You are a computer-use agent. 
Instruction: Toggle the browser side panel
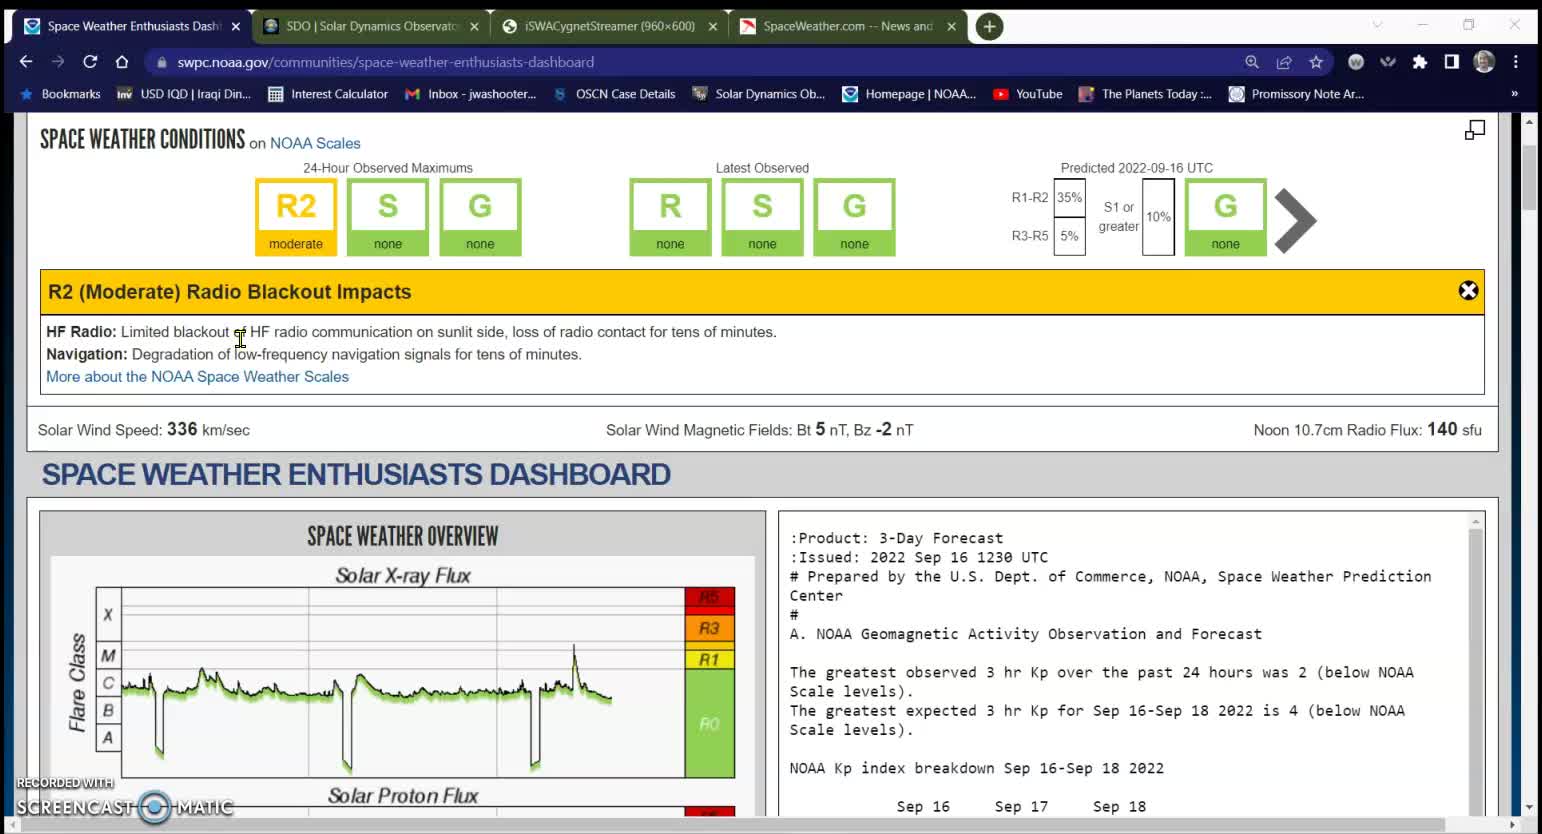click(1452, 62)
